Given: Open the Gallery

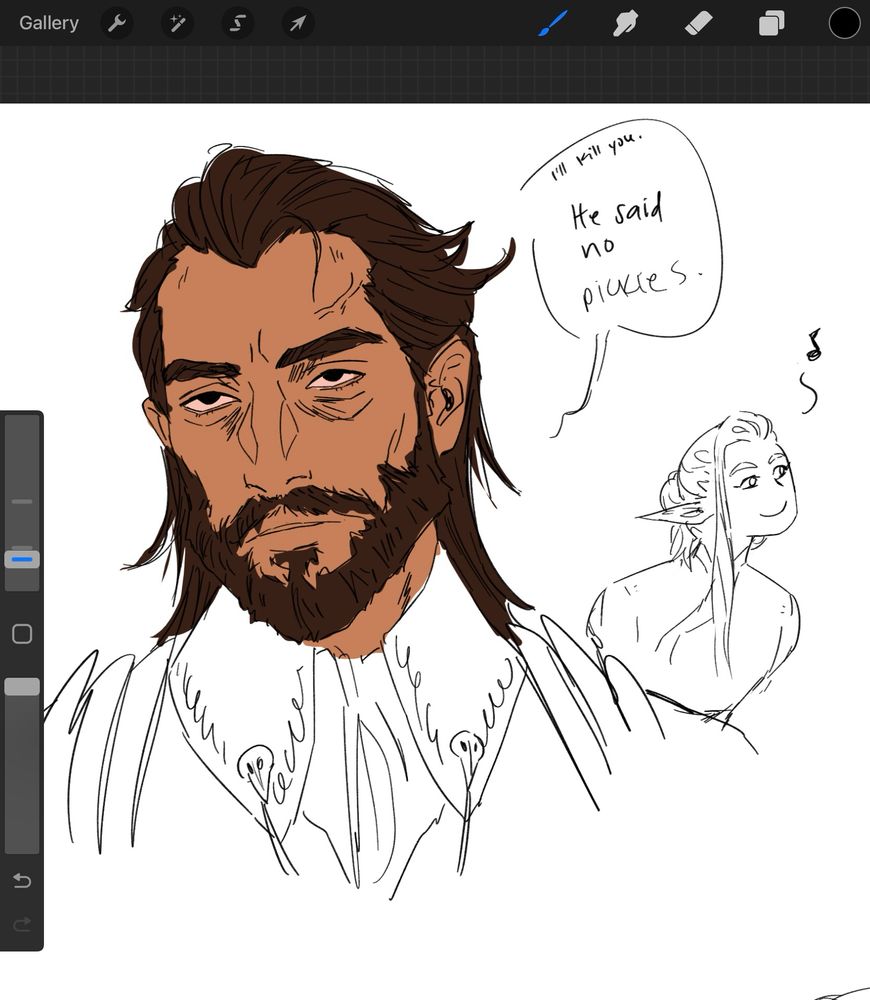Looking at the screenshot, I should (x=48, y=23).
